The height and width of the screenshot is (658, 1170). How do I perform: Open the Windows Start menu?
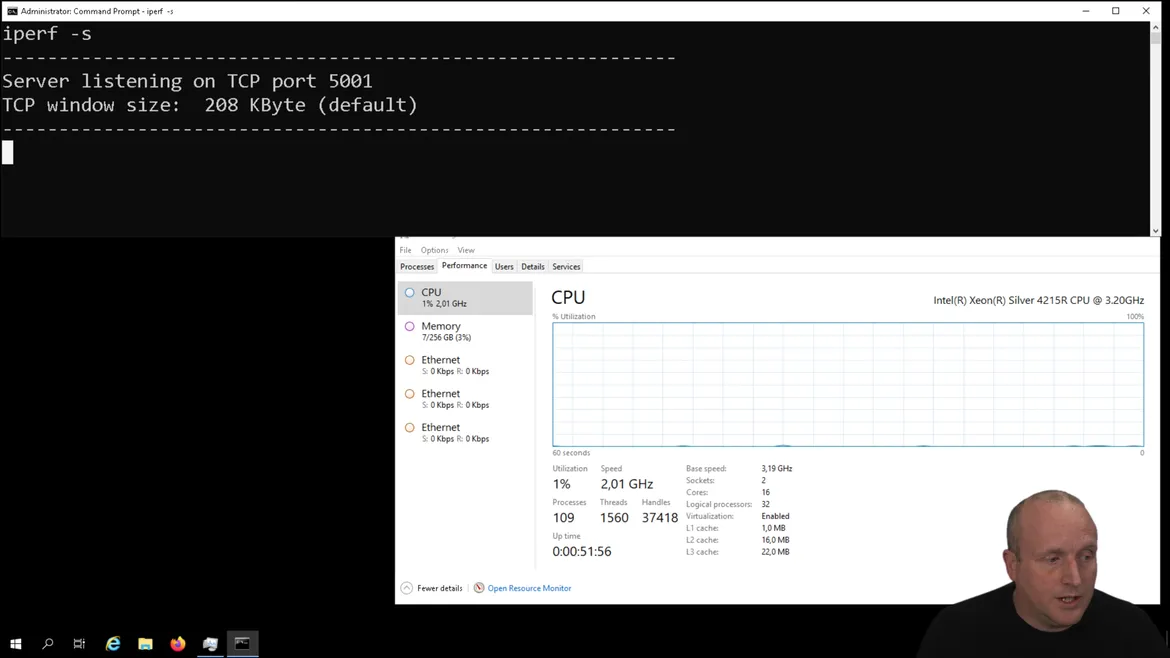point(15,644)
